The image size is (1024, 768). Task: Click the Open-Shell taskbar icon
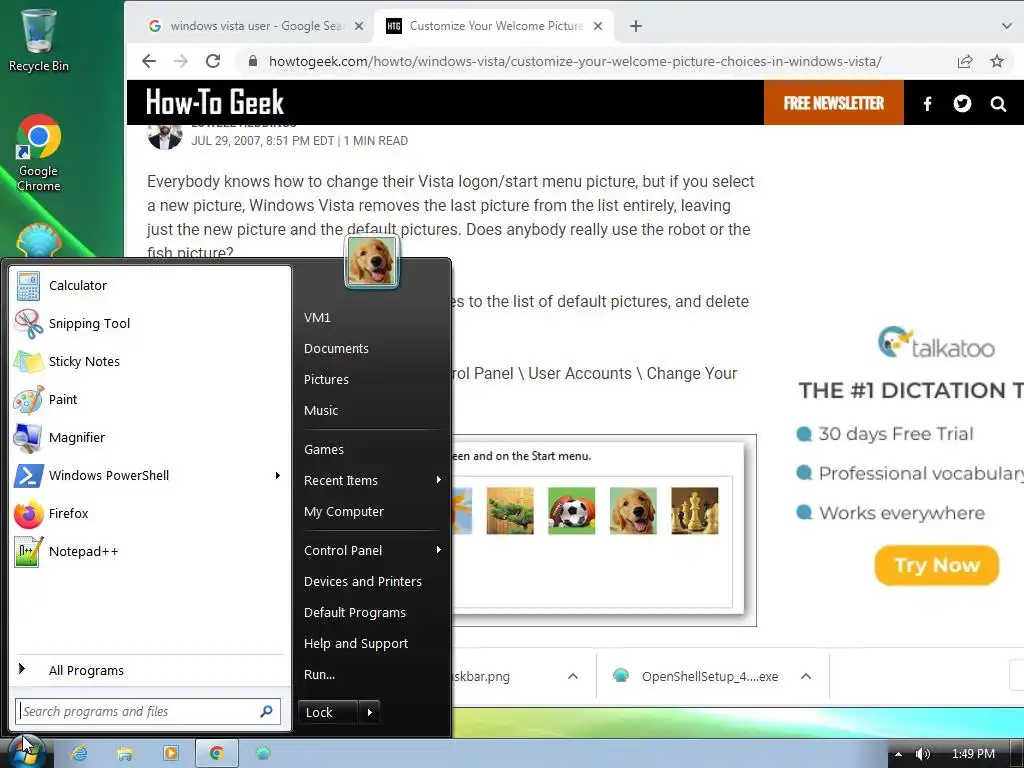263,754
